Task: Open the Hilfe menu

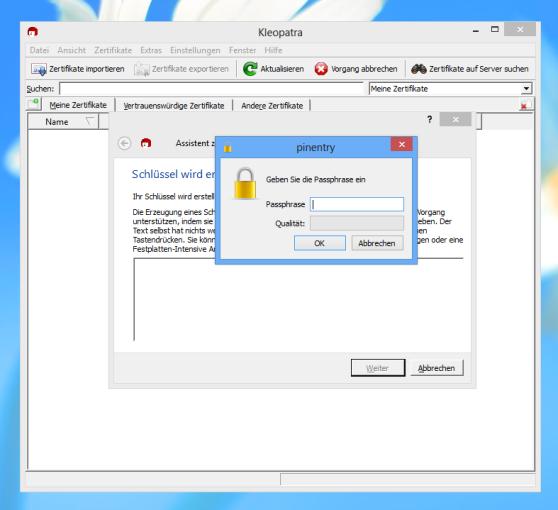Action: [x=273, y=51]
